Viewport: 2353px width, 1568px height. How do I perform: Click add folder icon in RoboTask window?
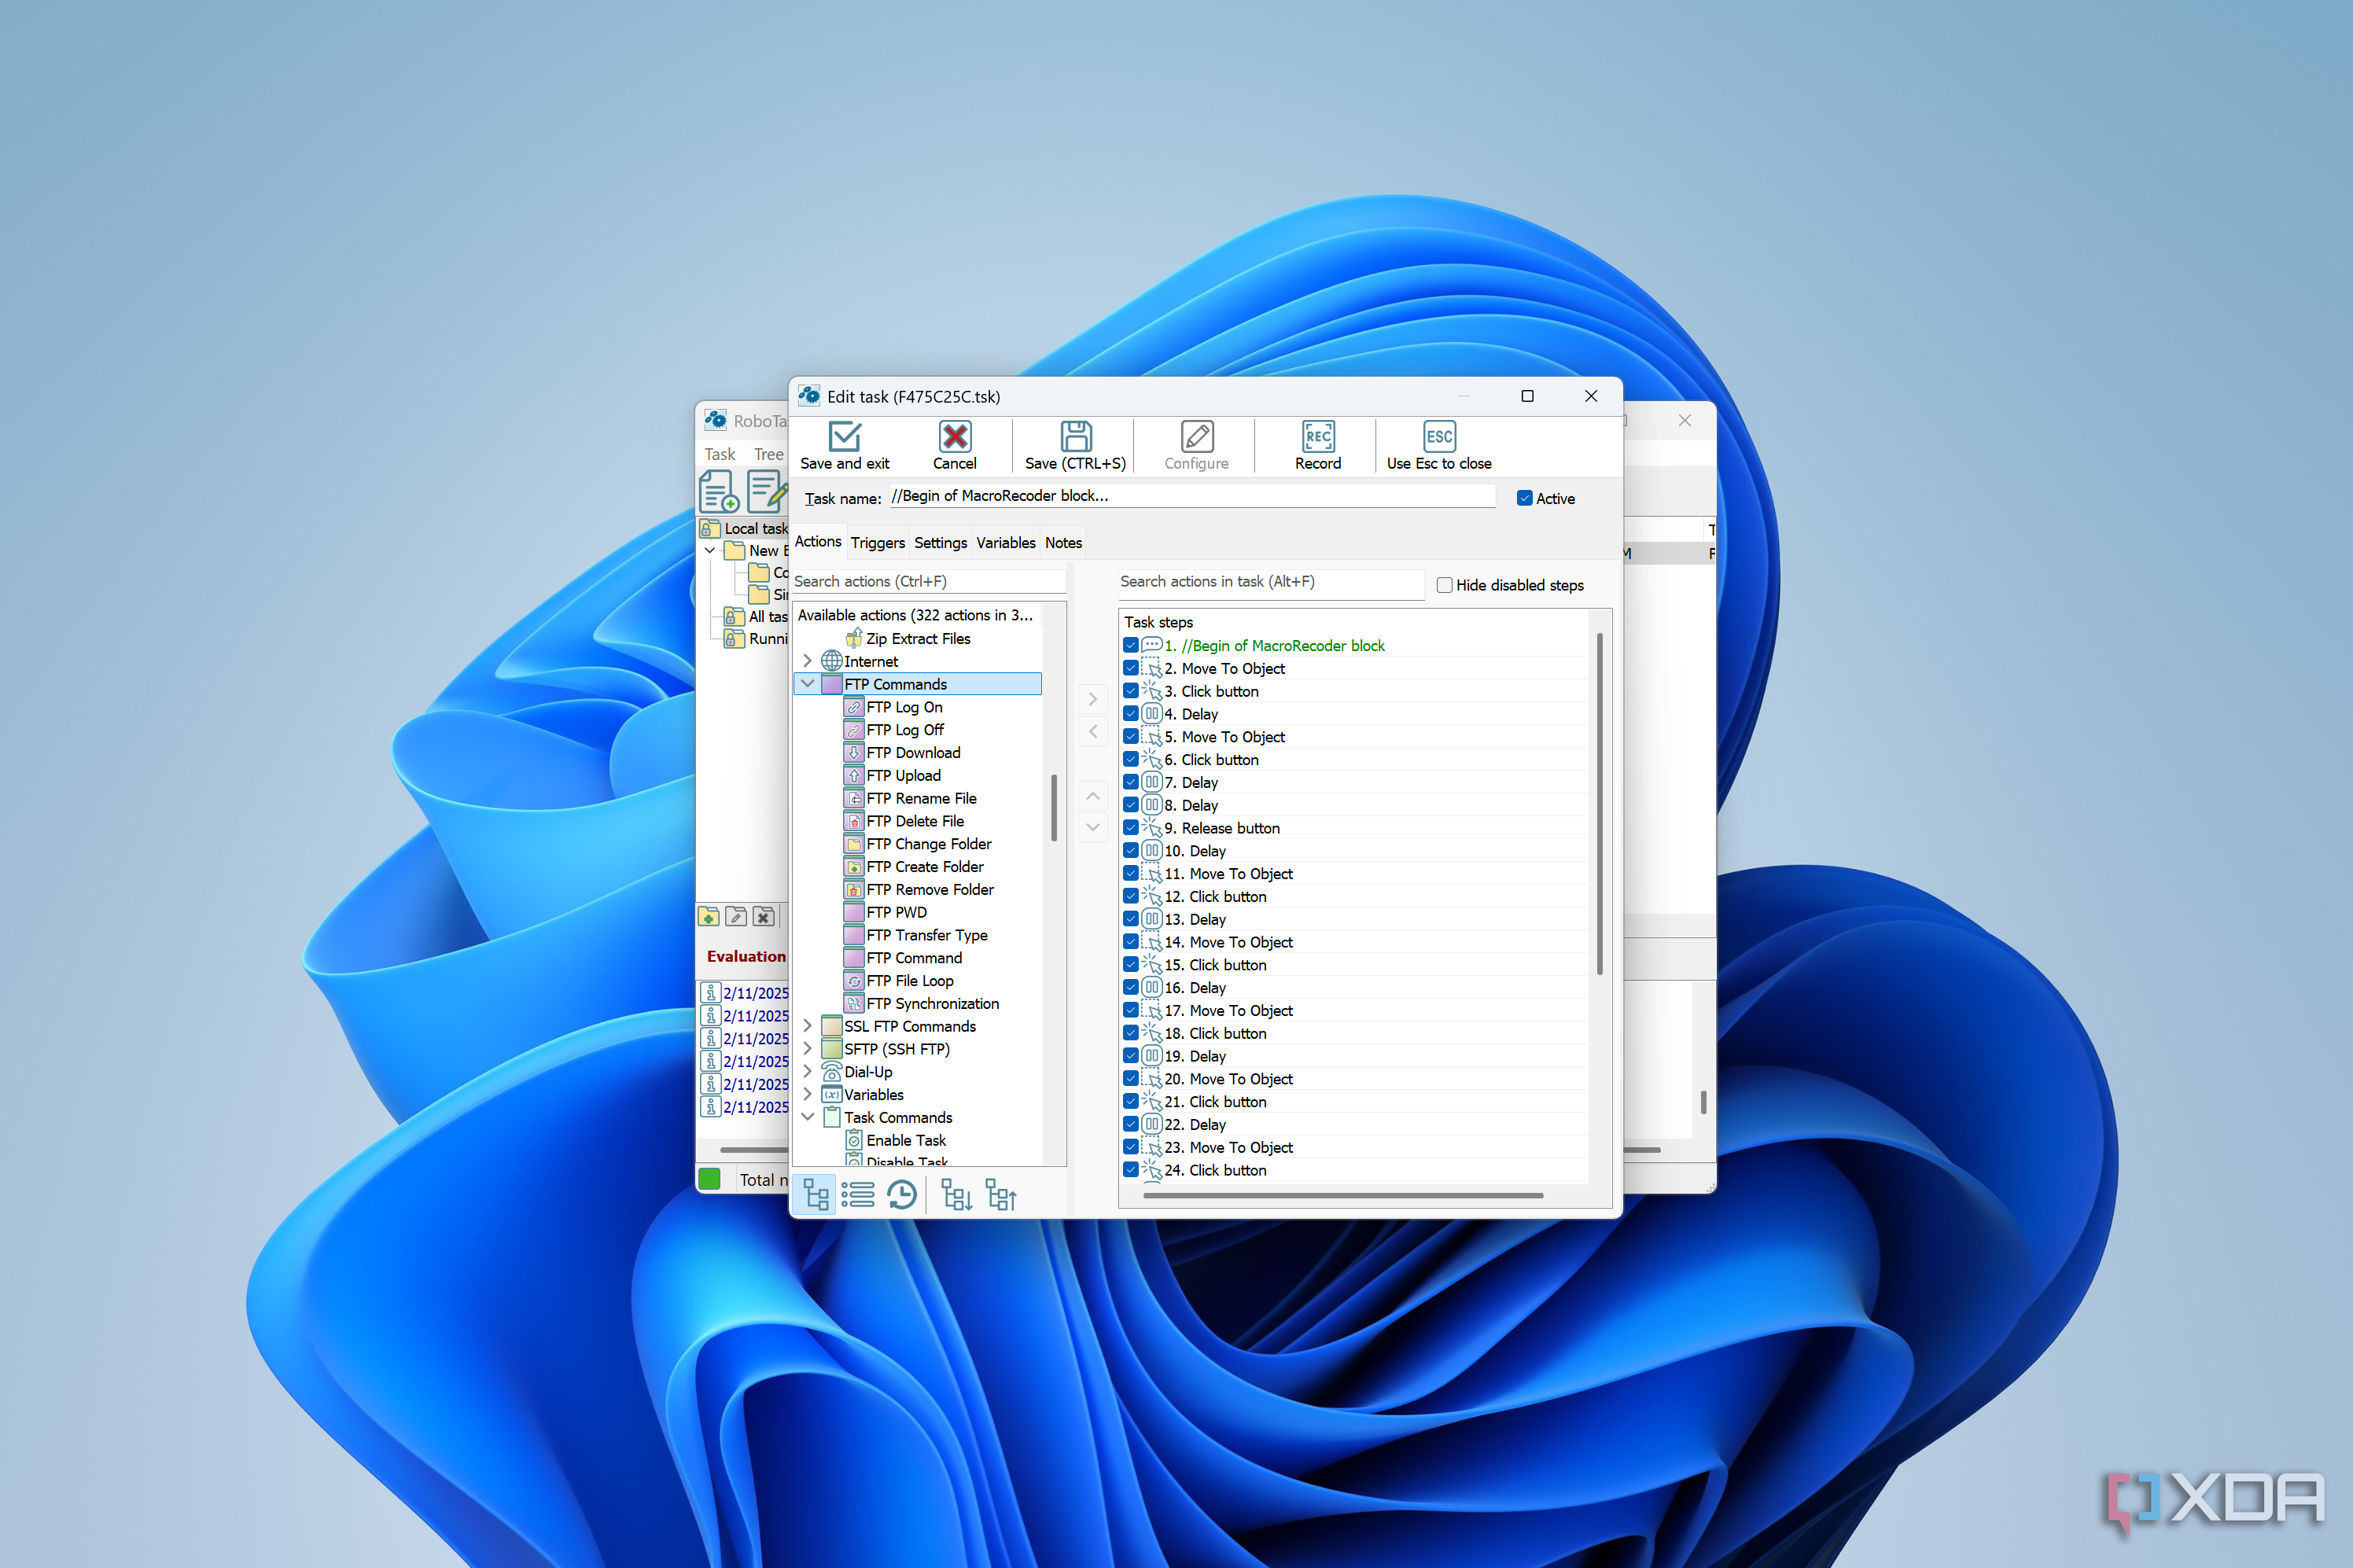(708, 916)
